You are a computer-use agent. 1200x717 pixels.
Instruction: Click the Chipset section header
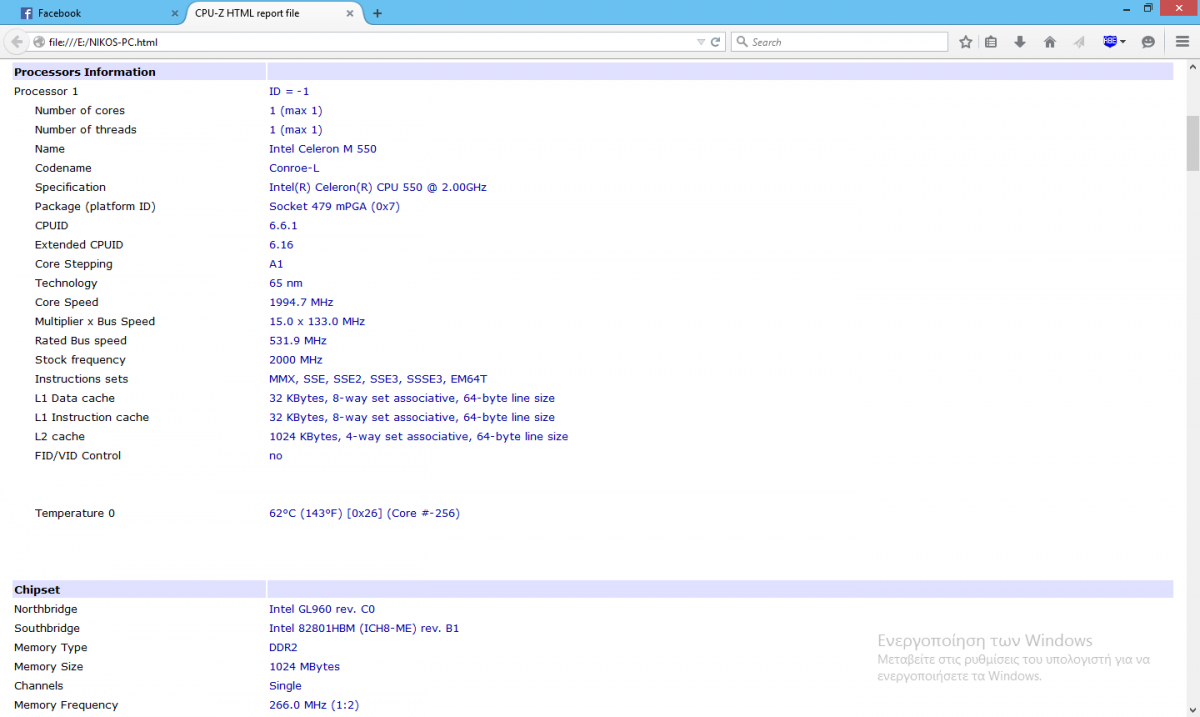[x=38, y=590]
